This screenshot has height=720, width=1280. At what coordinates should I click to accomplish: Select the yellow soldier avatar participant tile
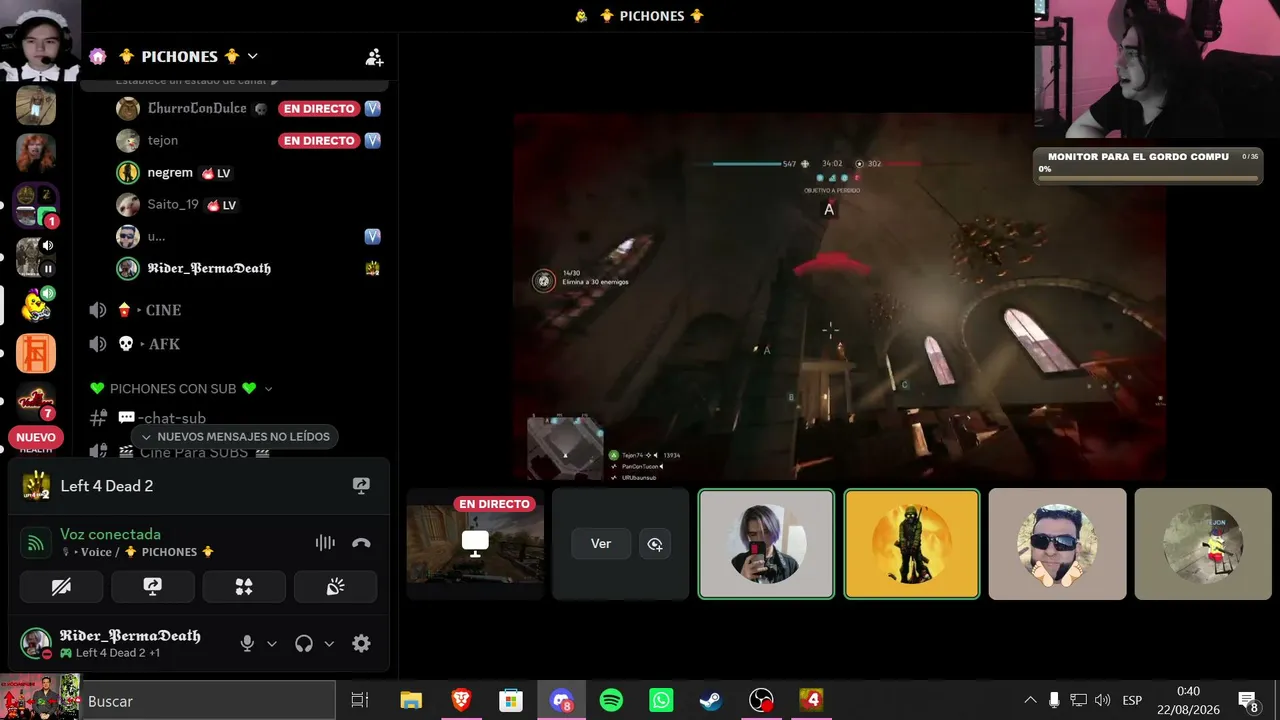912,544
